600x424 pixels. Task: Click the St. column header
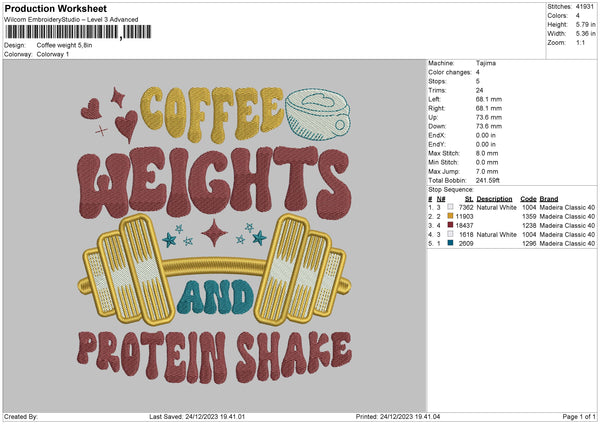(468, 198)
